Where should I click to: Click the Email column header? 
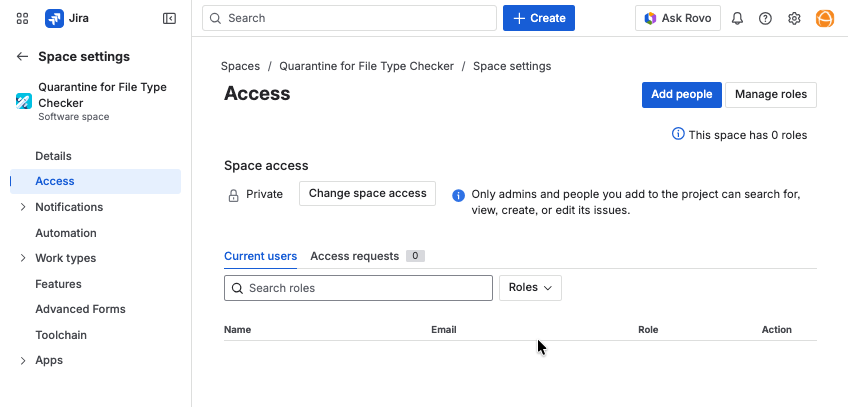(x=443, y=330)
